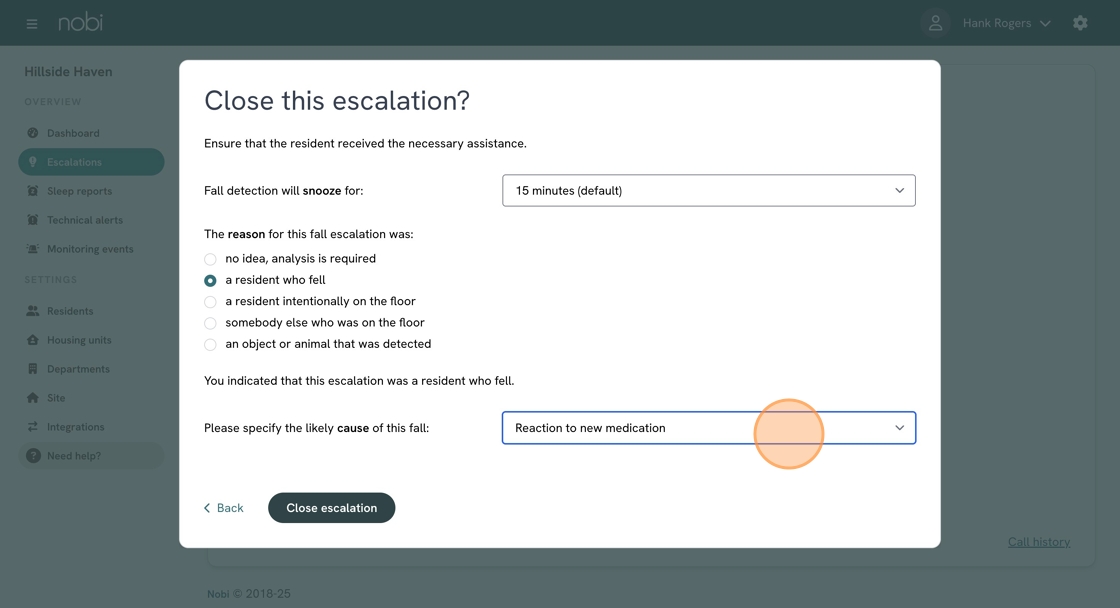This screenshot has width=1120, height=608.
Task: Open the hamburger menu icon
Action: [x=31, y=24]
